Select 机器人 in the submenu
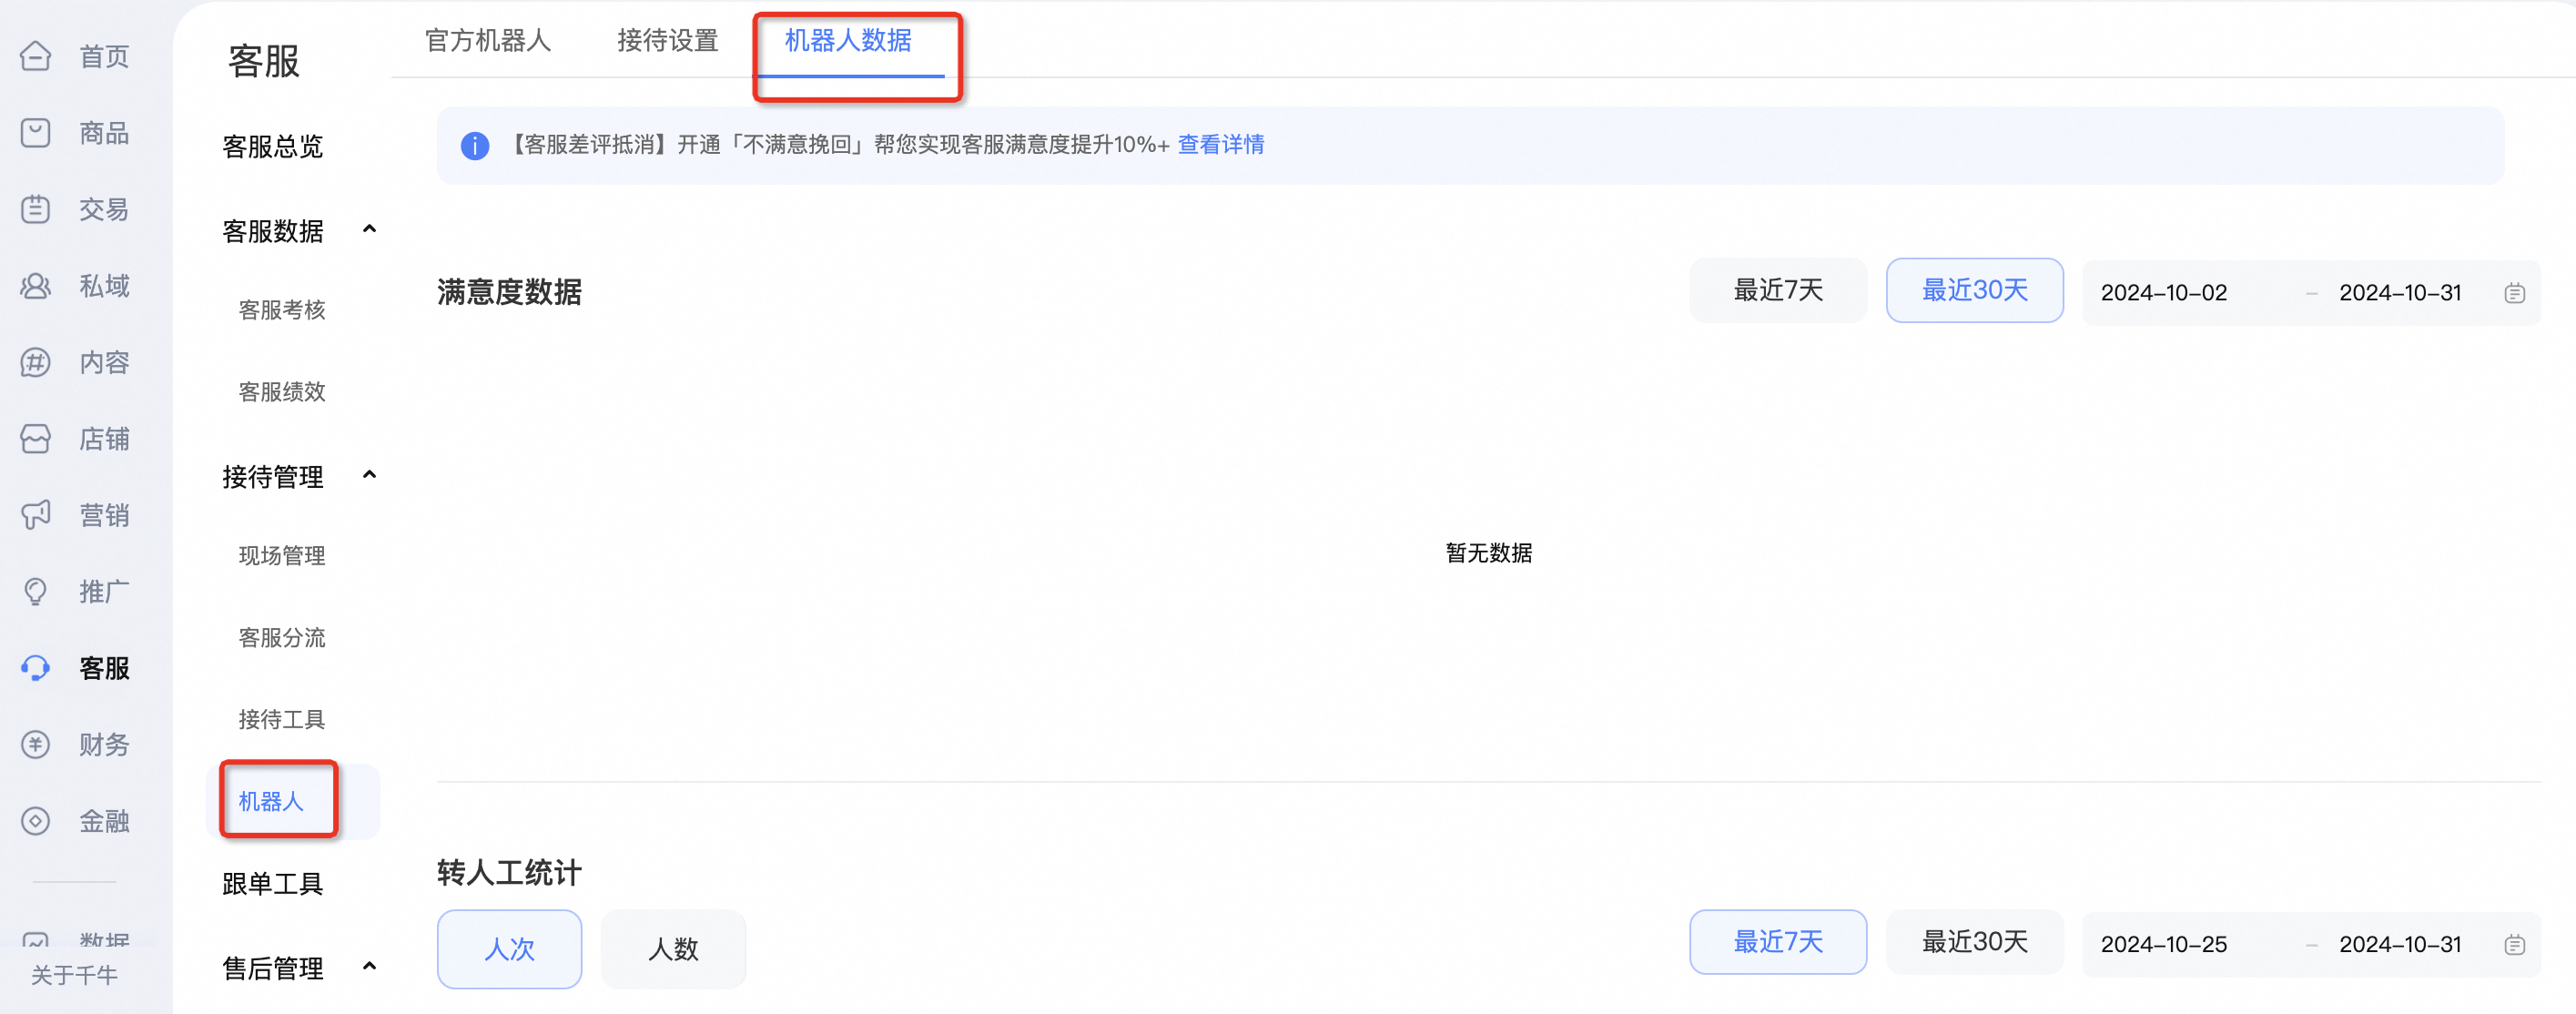Image resolution: width=2576 pixels, height=1014 pixels. [x=271, y=802]
